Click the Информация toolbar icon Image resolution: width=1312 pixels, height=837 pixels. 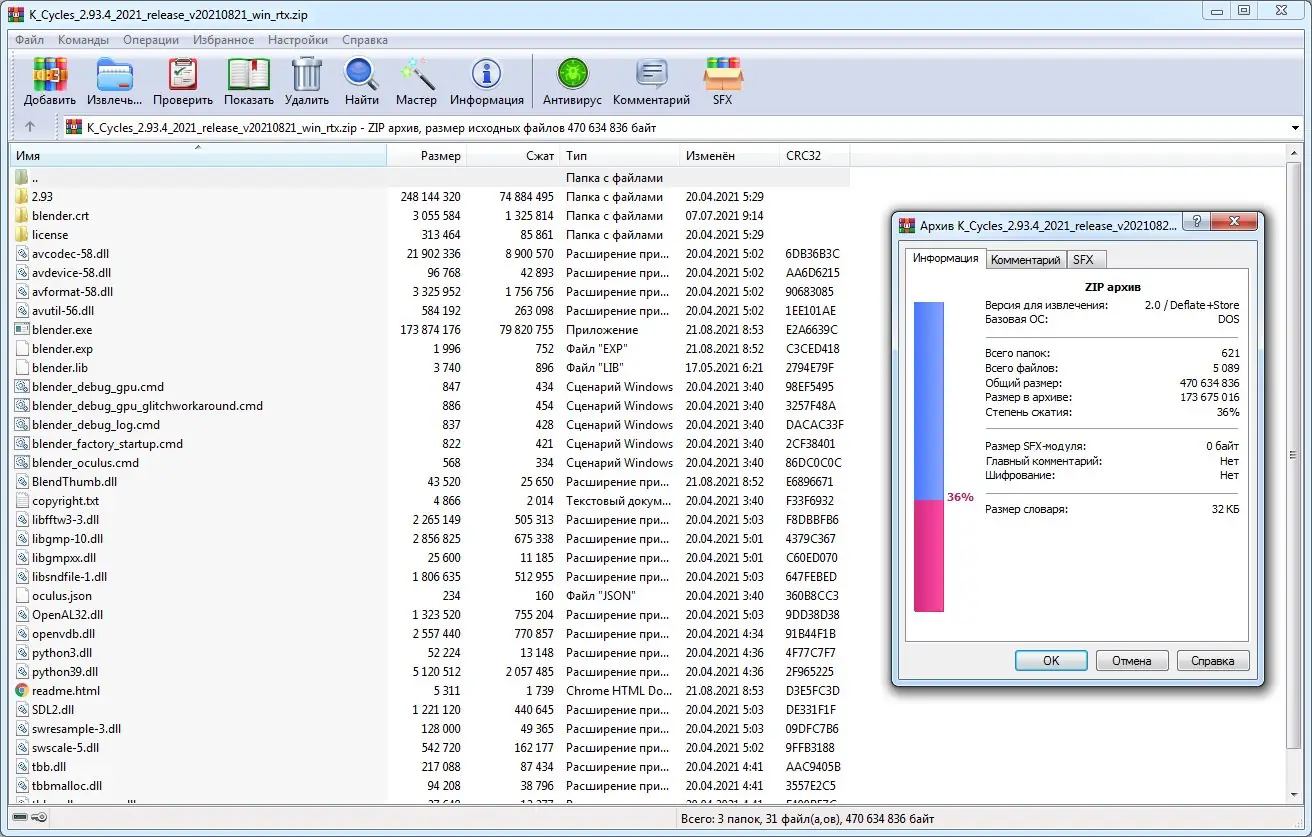(x=487, y=75)
